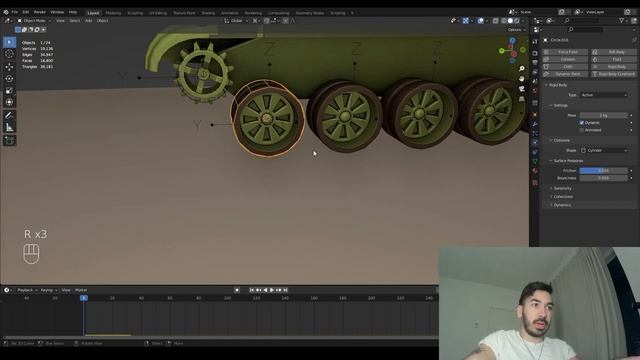This screenshot has height=360, width=640.
Task: Open collision Shape Cylinder dropdown
Action: pos(604,150)
